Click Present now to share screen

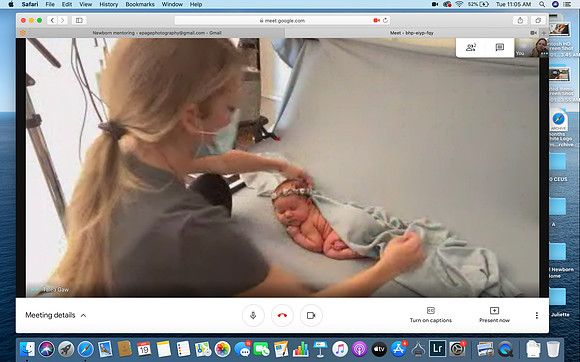(x=494, y=315)
